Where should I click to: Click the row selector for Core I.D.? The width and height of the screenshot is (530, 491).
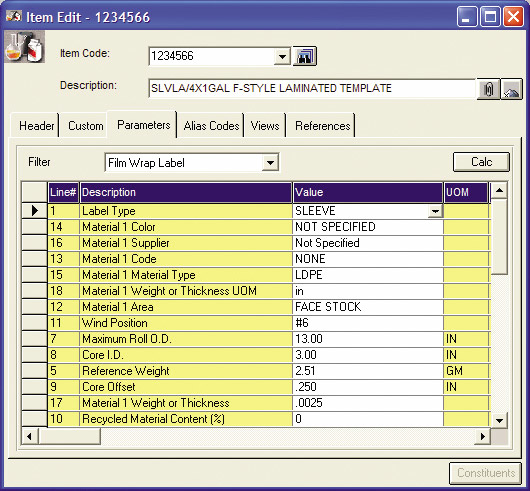click(x=34, y=355)
